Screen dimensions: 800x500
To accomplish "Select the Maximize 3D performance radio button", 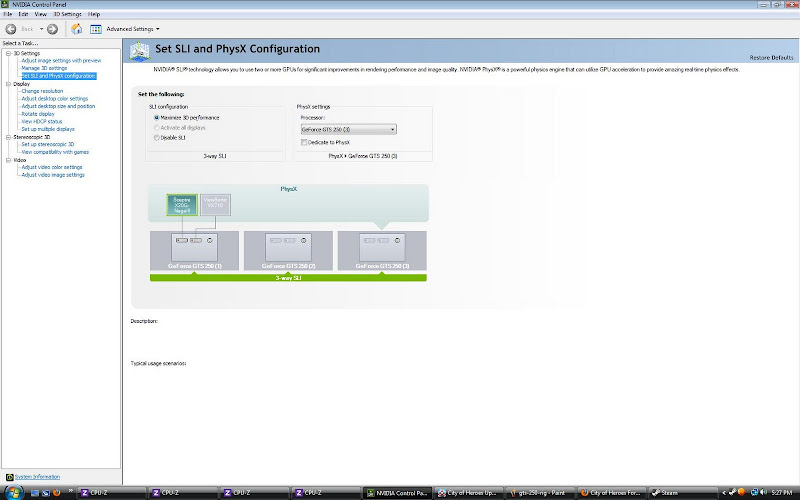I will [157, 117].
